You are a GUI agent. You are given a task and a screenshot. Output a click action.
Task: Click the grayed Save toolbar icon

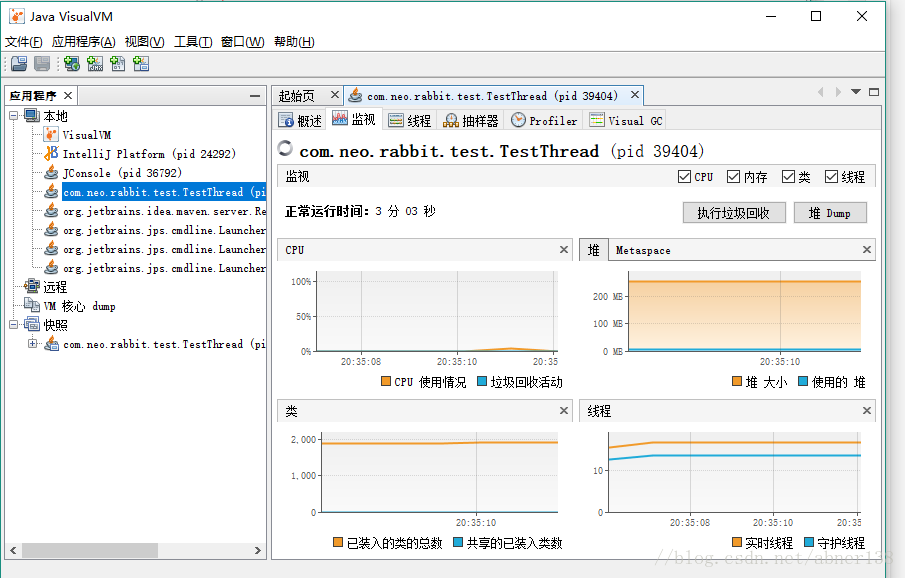(42, 64)
